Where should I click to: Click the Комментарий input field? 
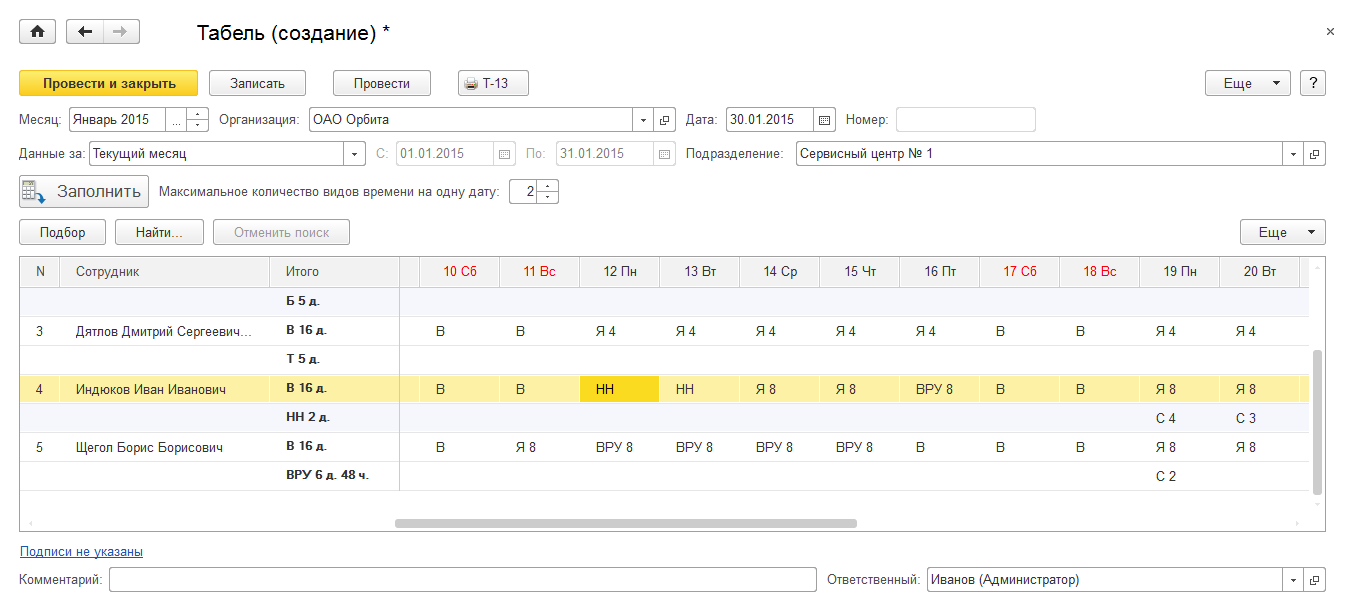click(463, 580)
